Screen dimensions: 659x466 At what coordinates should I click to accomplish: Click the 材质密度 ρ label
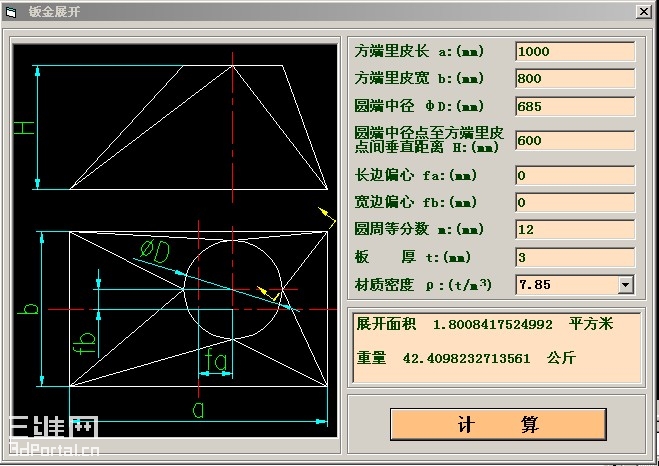coord(423,285)
